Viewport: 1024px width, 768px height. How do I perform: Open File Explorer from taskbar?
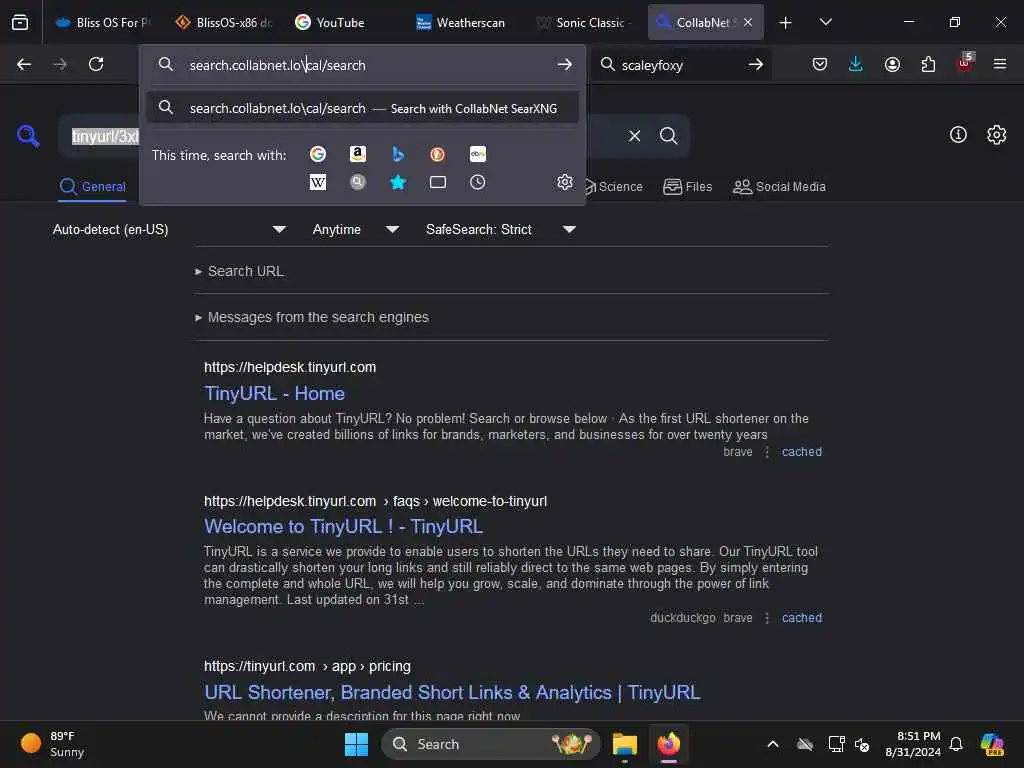point(625,744)
